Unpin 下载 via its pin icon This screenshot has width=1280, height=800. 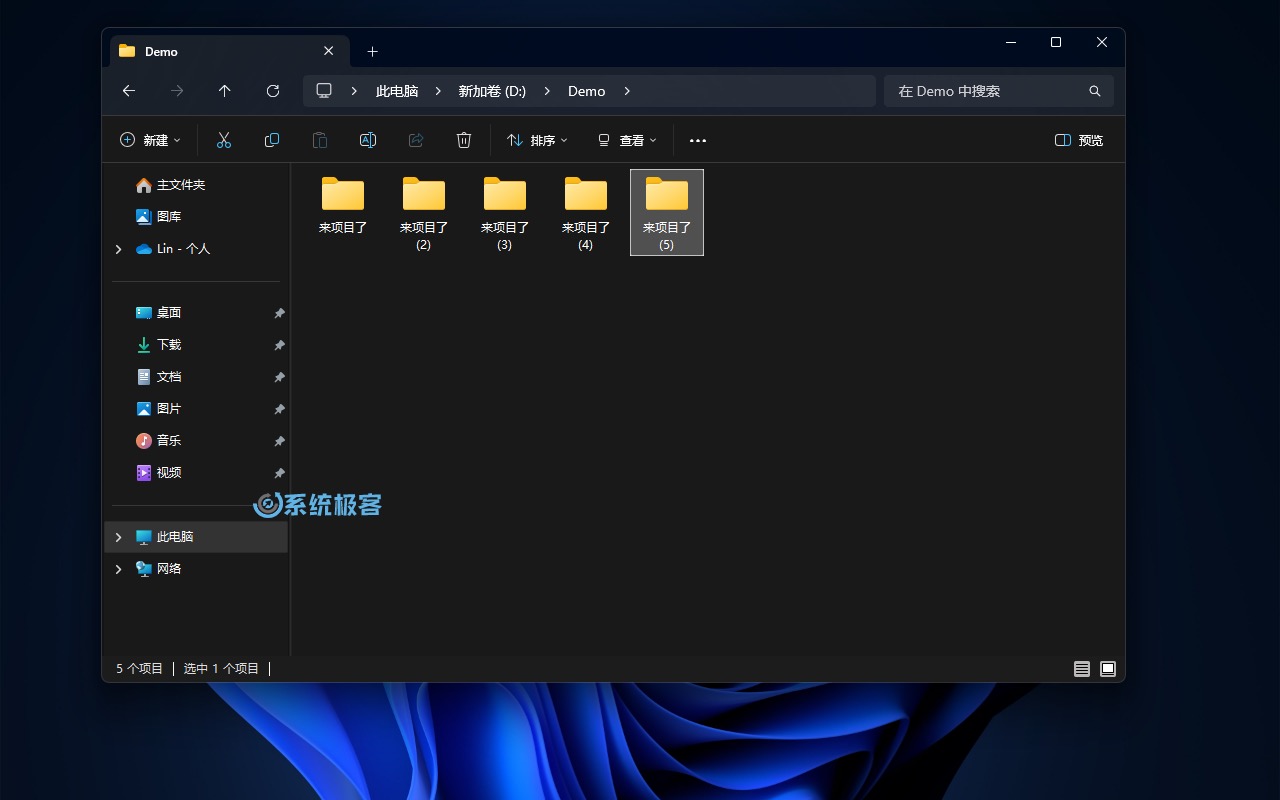(x=279, y=345)
